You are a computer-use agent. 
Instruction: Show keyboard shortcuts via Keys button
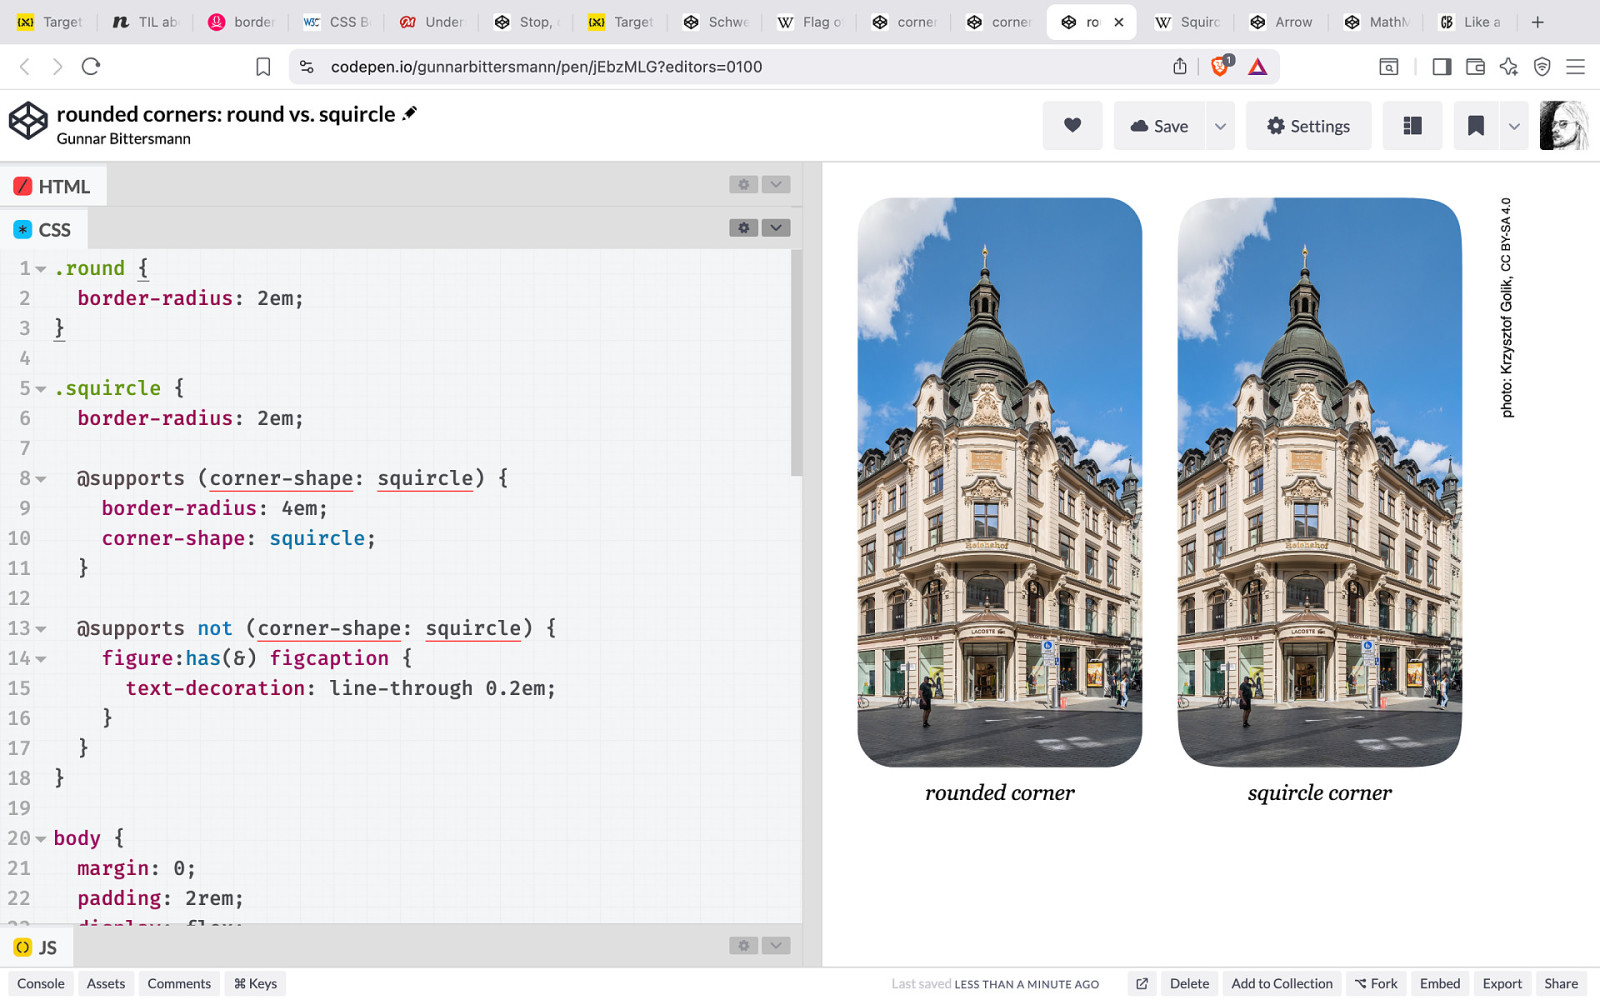(255, 984)
